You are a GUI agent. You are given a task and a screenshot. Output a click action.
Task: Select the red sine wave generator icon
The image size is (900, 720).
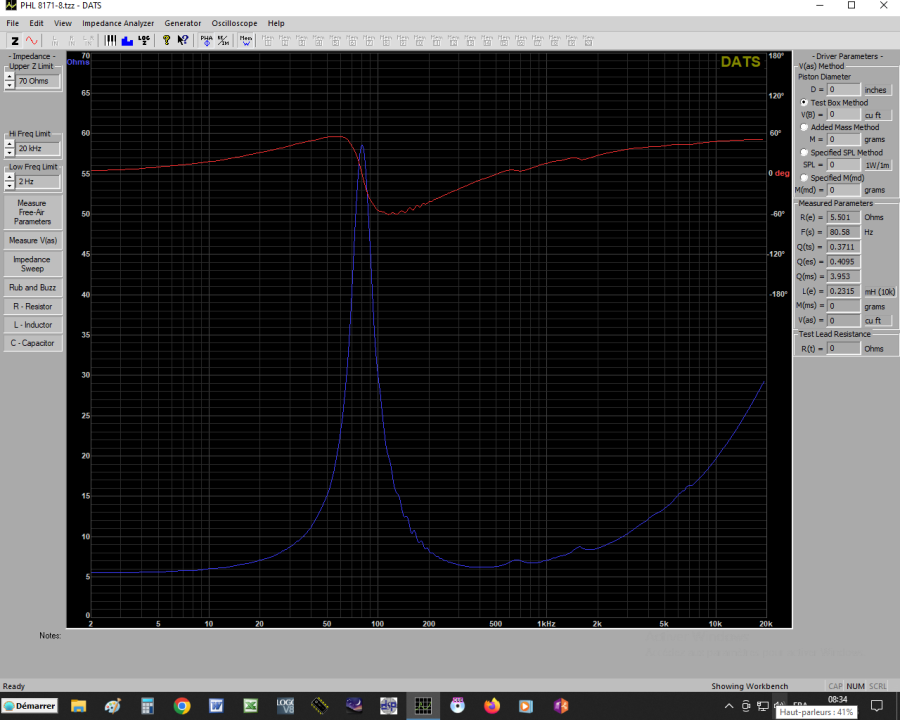[x=32, y=41]
